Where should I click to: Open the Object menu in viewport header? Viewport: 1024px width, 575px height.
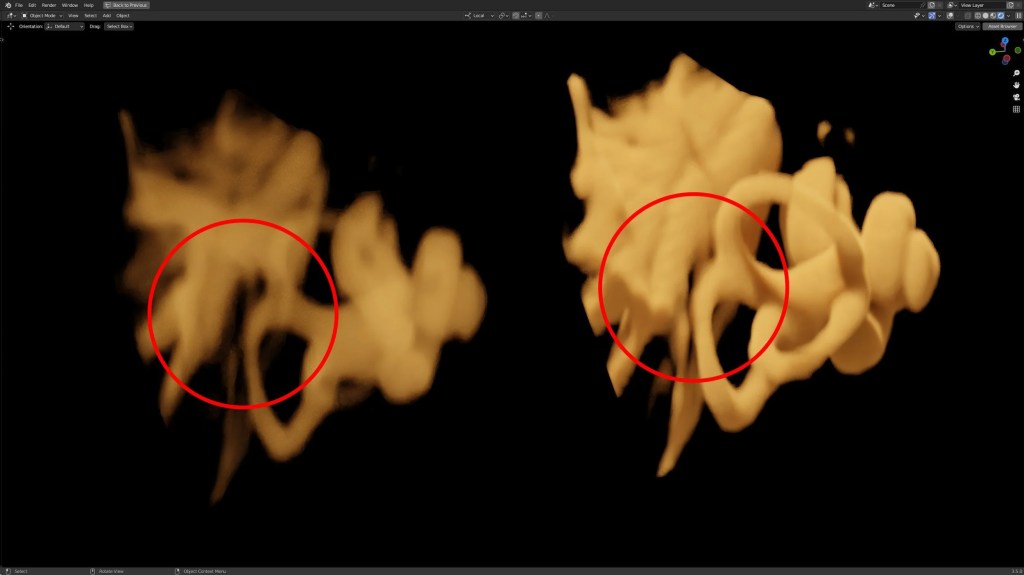pyautogui.click(x=123, y=16)
